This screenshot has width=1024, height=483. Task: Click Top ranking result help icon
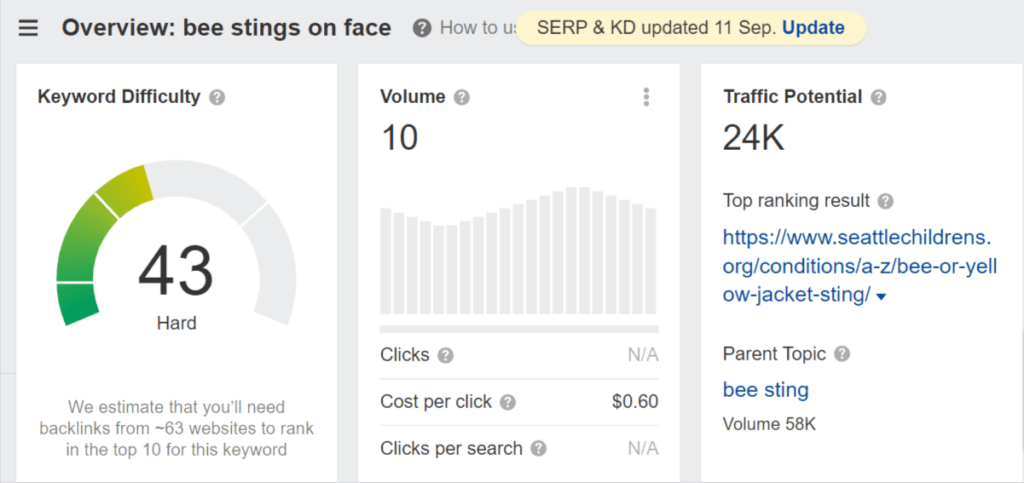pyautogui.click(x=885, y=201)
